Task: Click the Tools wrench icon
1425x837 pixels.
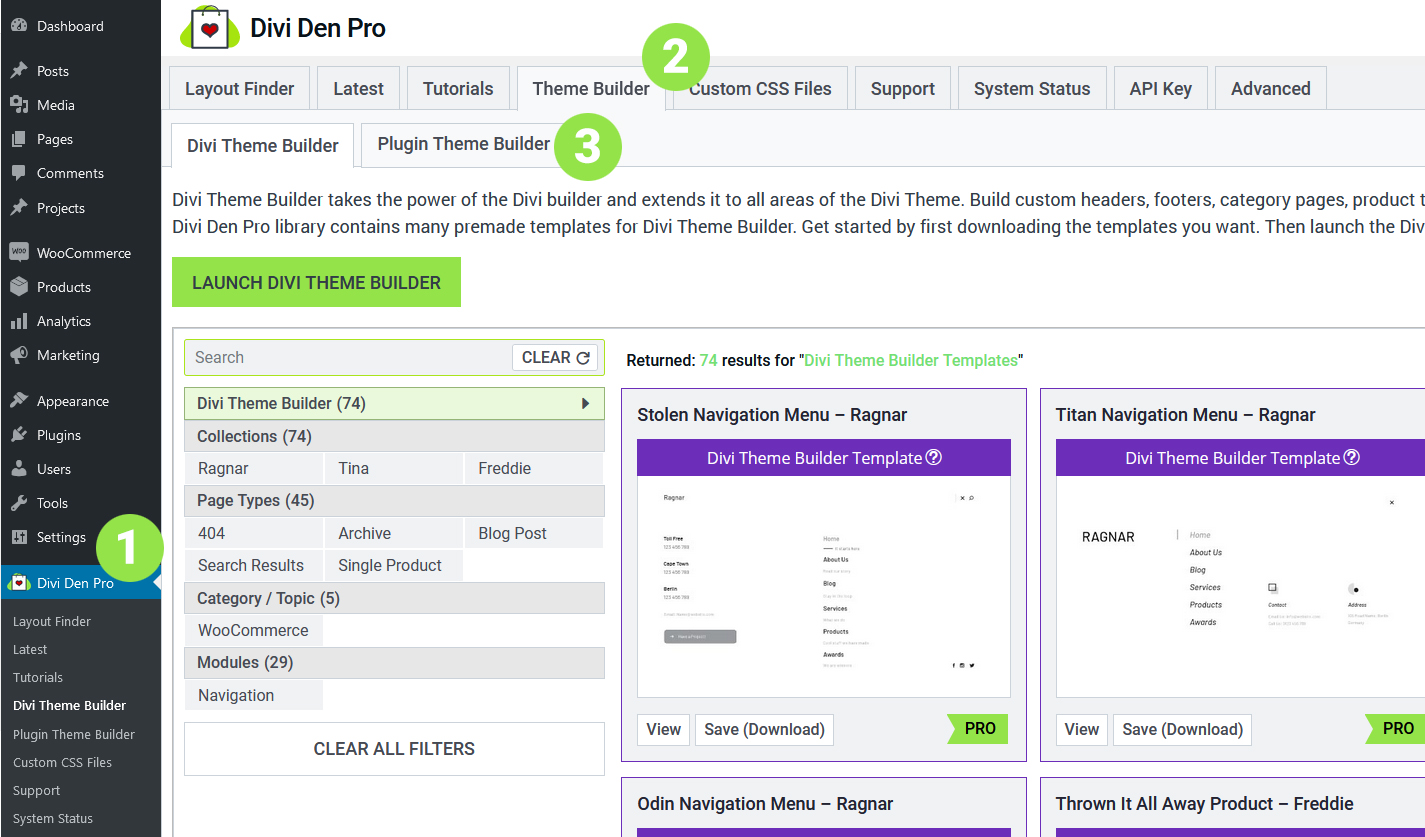Action: point(19,503)
